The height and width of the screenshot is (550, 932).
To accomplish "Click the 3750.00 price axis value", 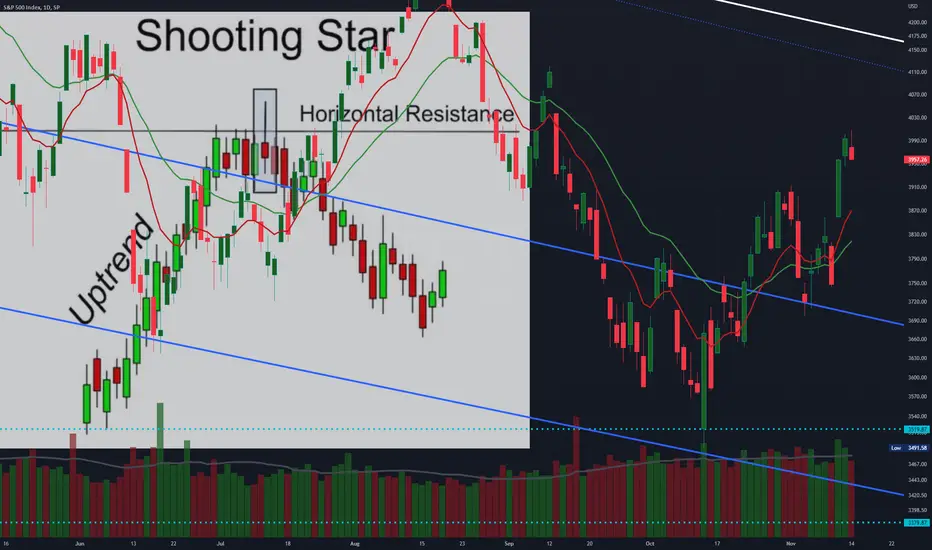I will 917,284.
